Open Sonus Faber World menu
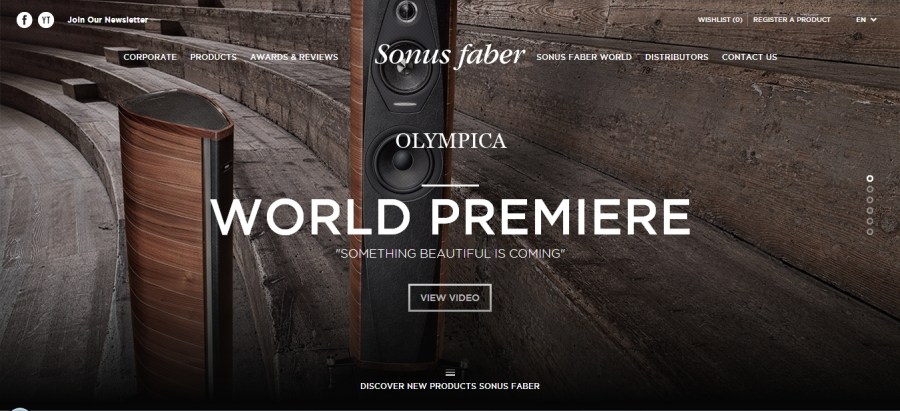Screen dimensions: 900x411 584,57
